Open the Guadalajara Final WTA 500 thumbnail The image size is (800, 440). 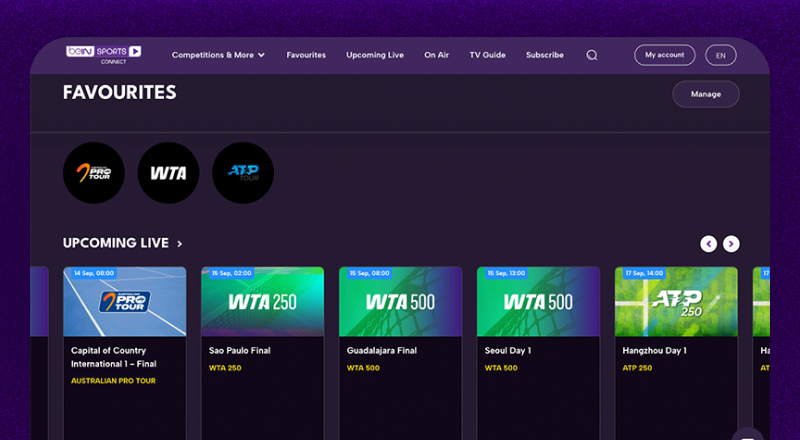(401, 302)
